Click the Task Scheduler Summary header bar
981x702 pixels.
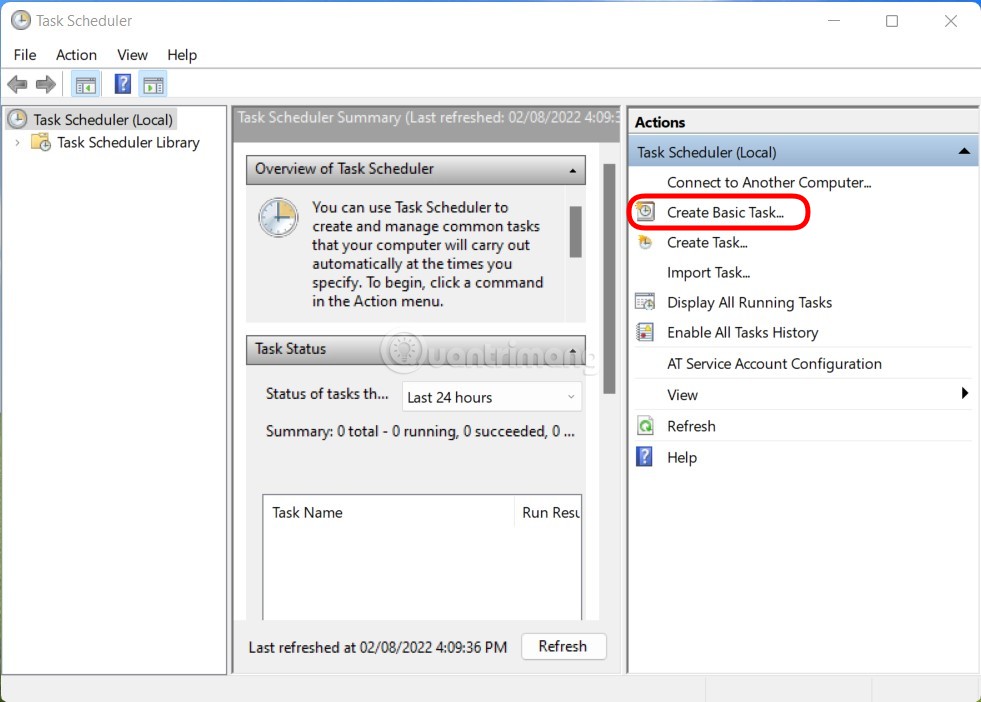coord(426,123)
